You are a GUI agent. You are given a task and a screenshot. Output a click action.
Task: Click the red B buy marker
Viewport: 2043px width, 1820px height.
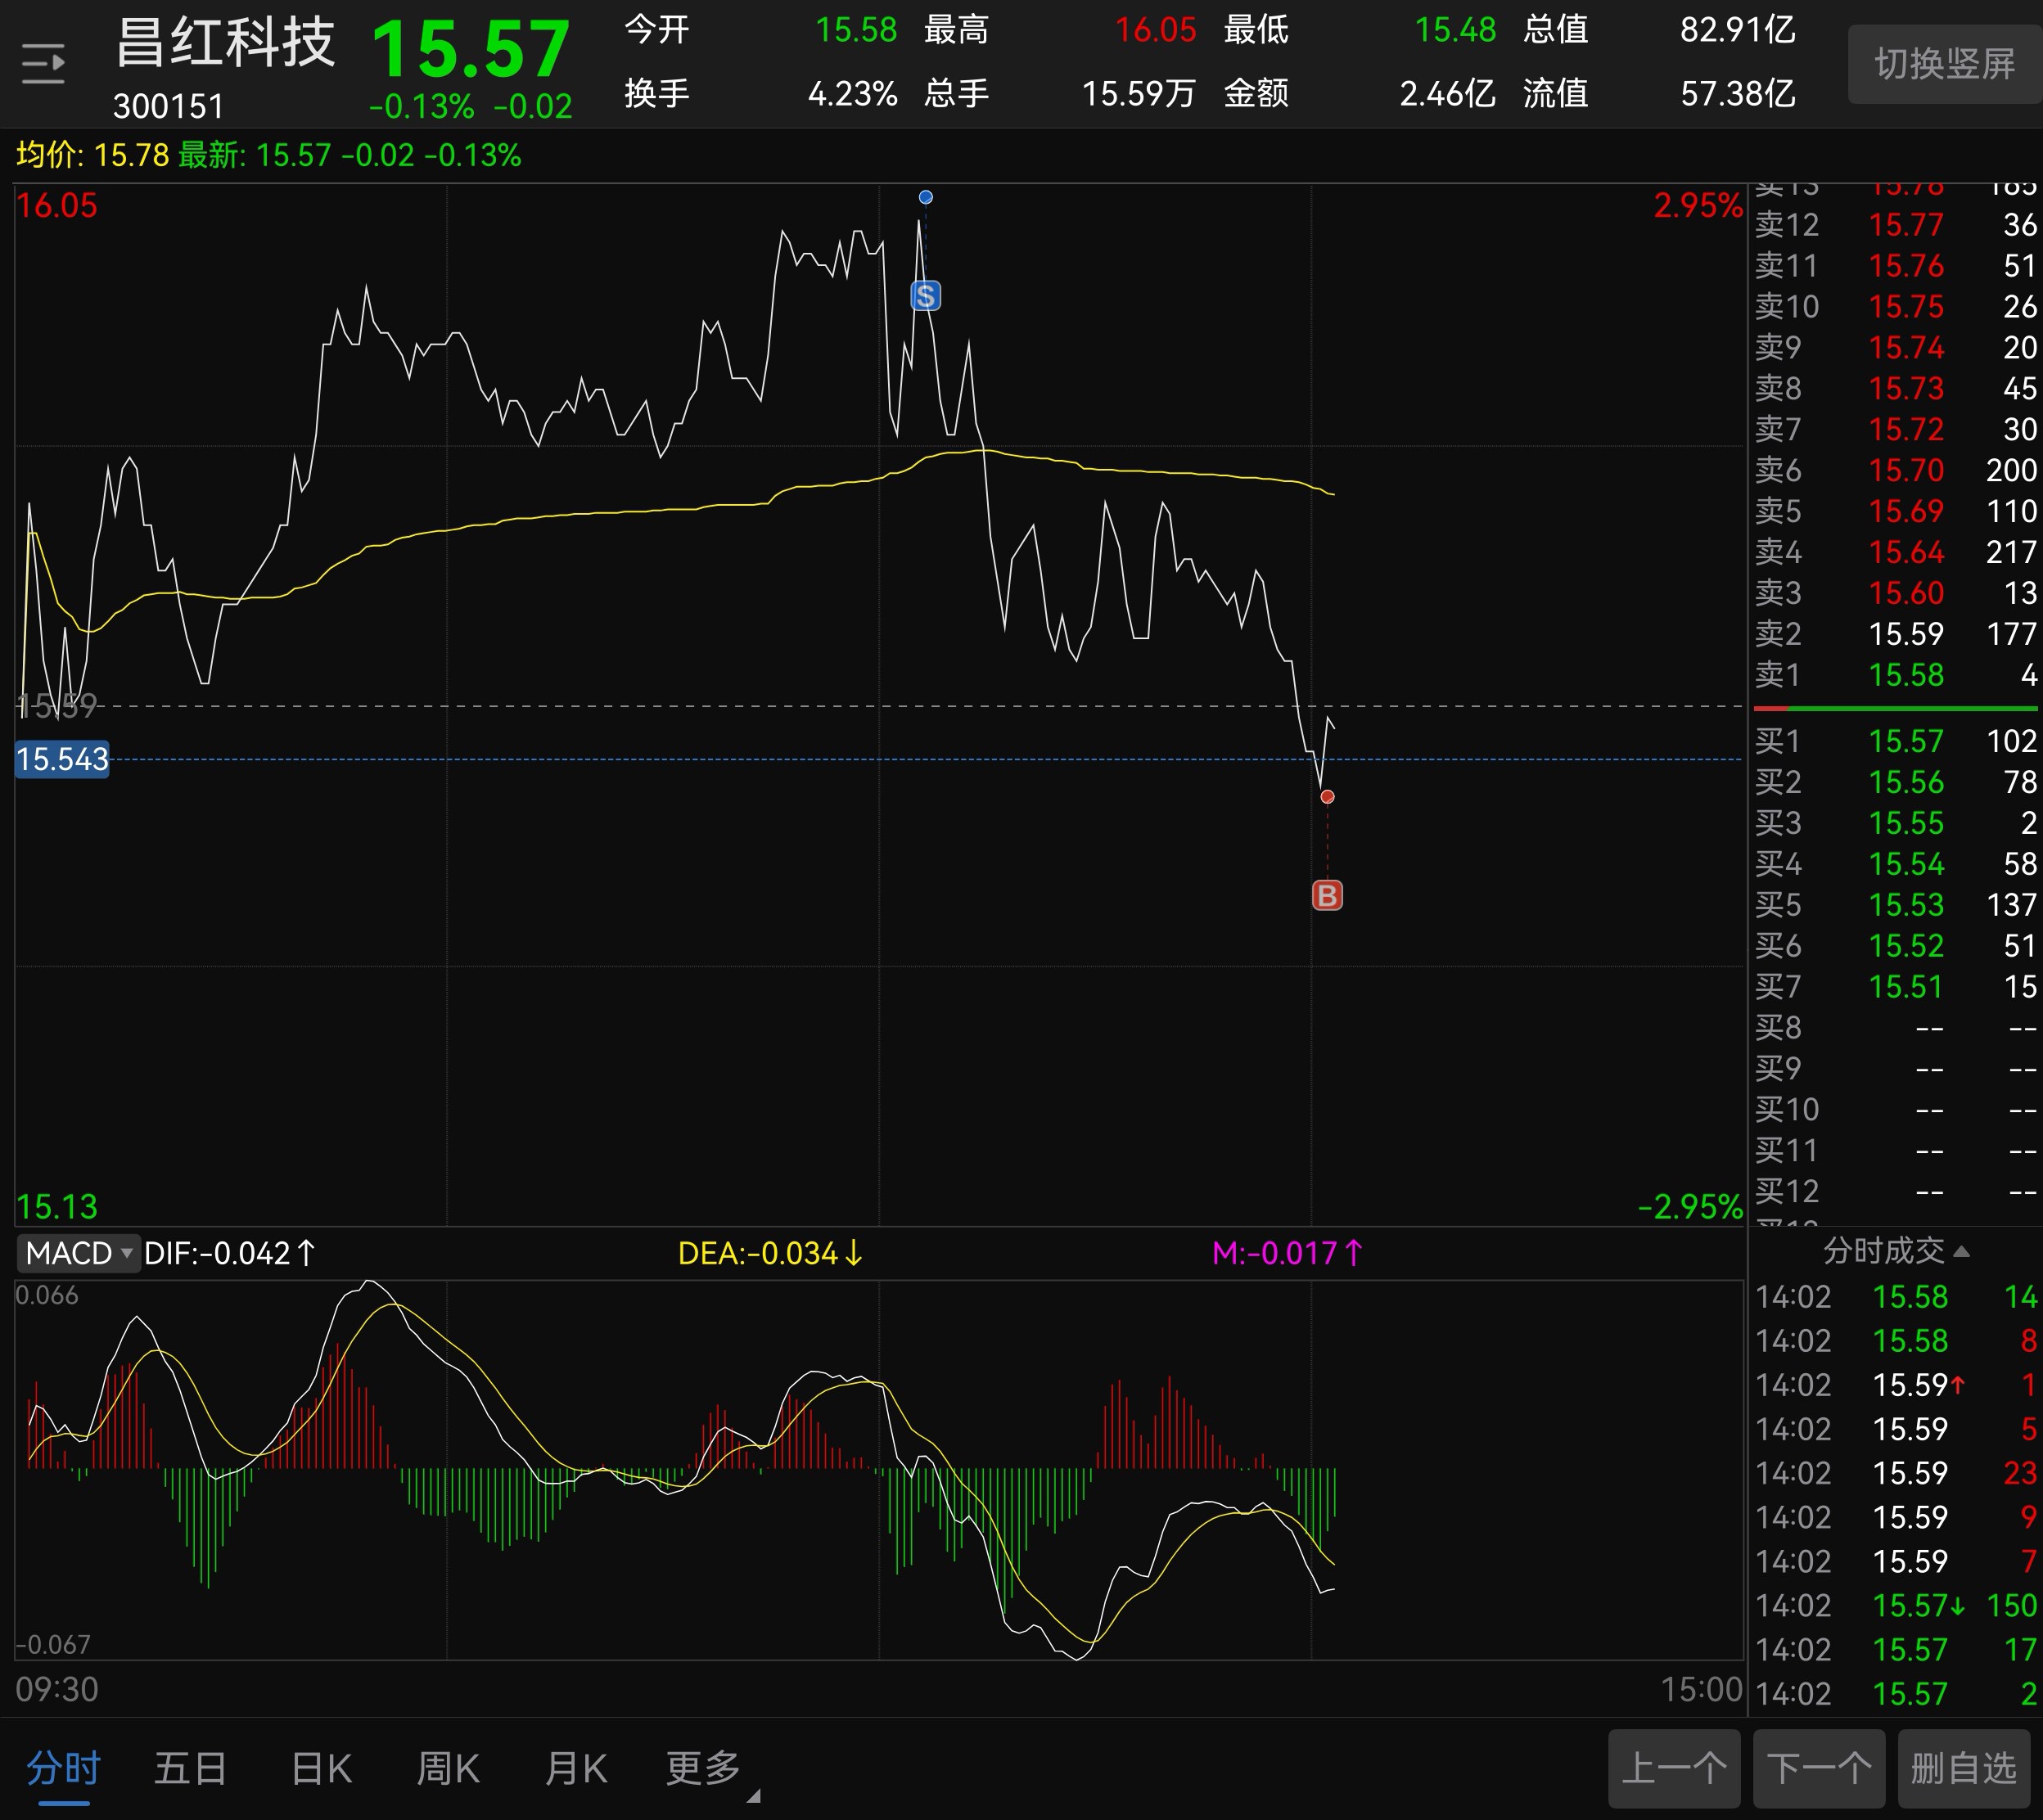(1327, 895)
